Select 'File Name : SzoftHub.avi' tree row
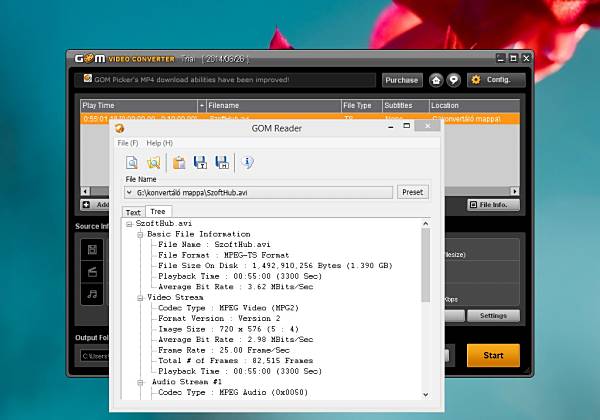Screen dimensions: 600x420 tap(214, 244)
